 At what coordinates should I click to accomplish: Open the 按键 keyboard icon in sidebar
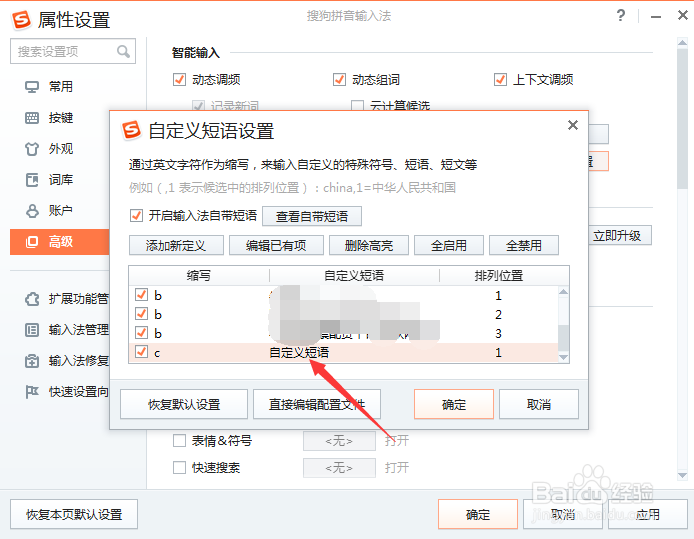(x=32, y=118)
